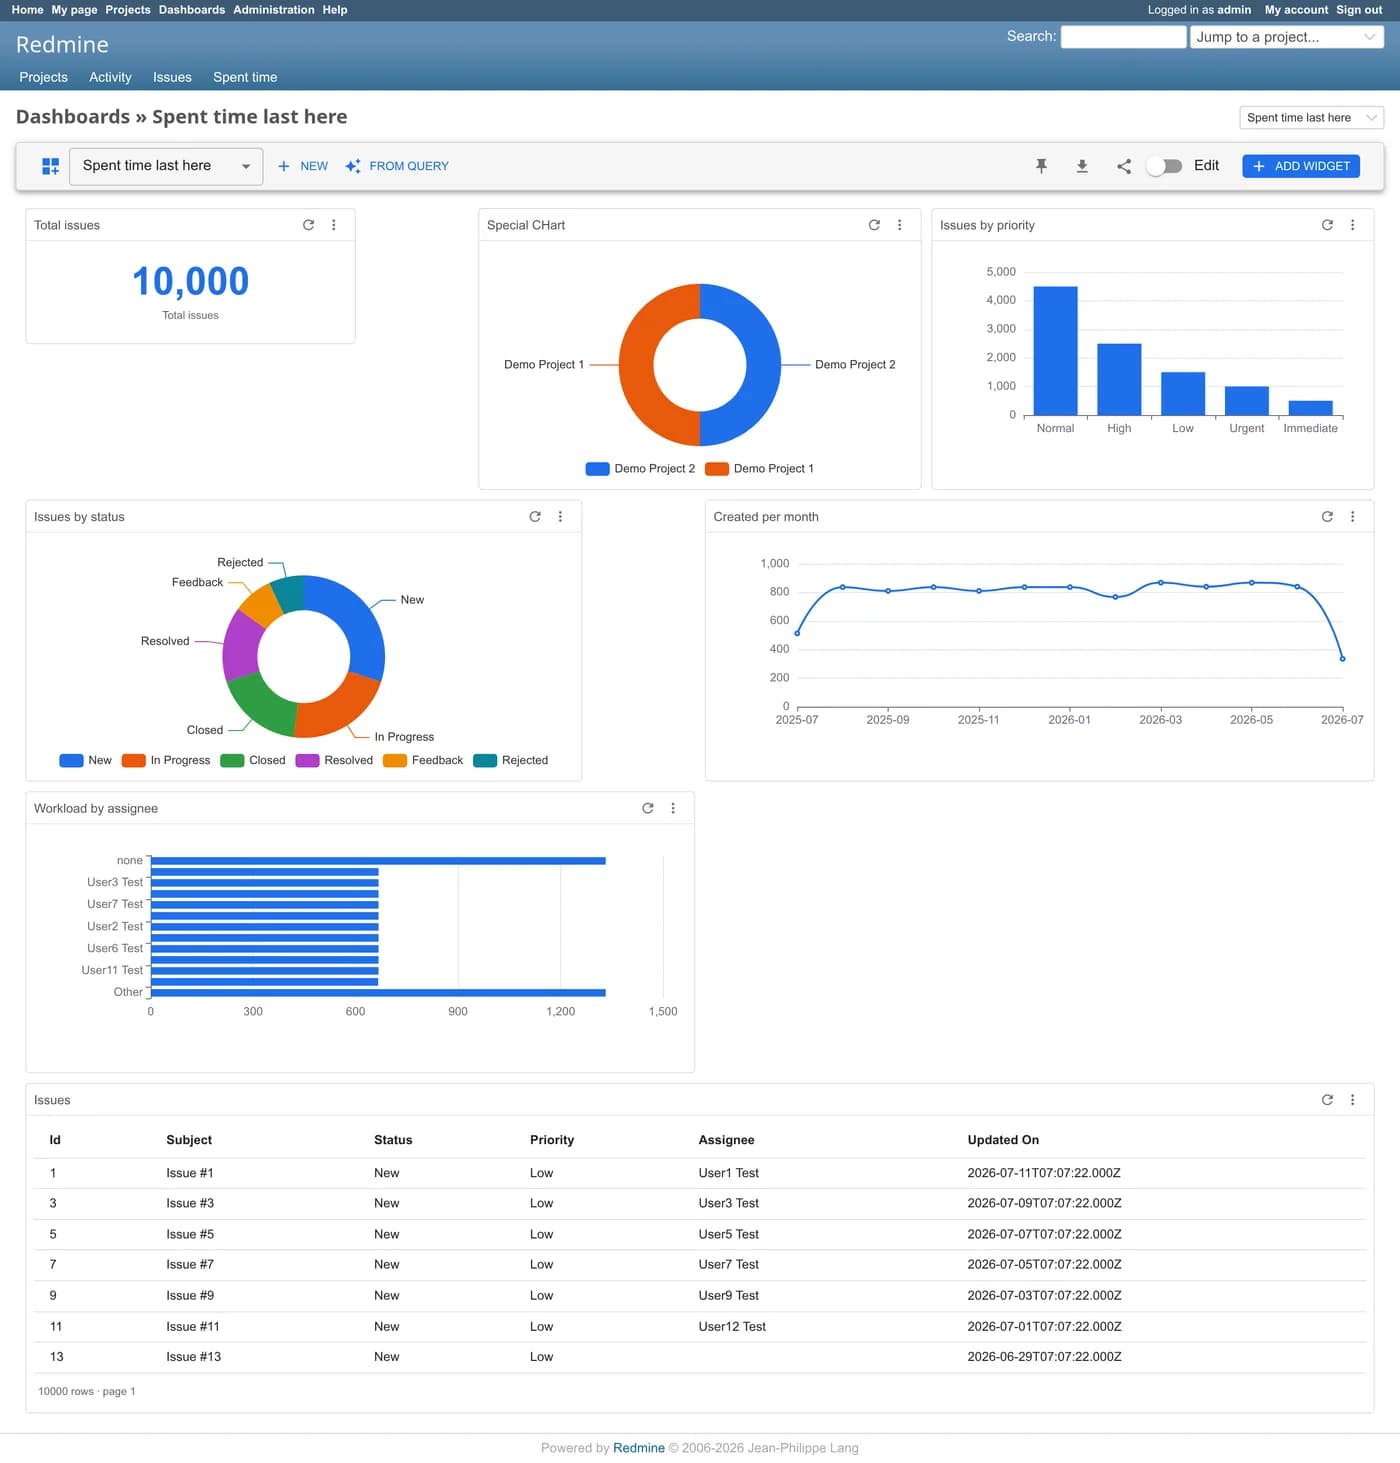Focus the Search input field
This screenshot has height=1463, width=1400.
(1123, 37)
